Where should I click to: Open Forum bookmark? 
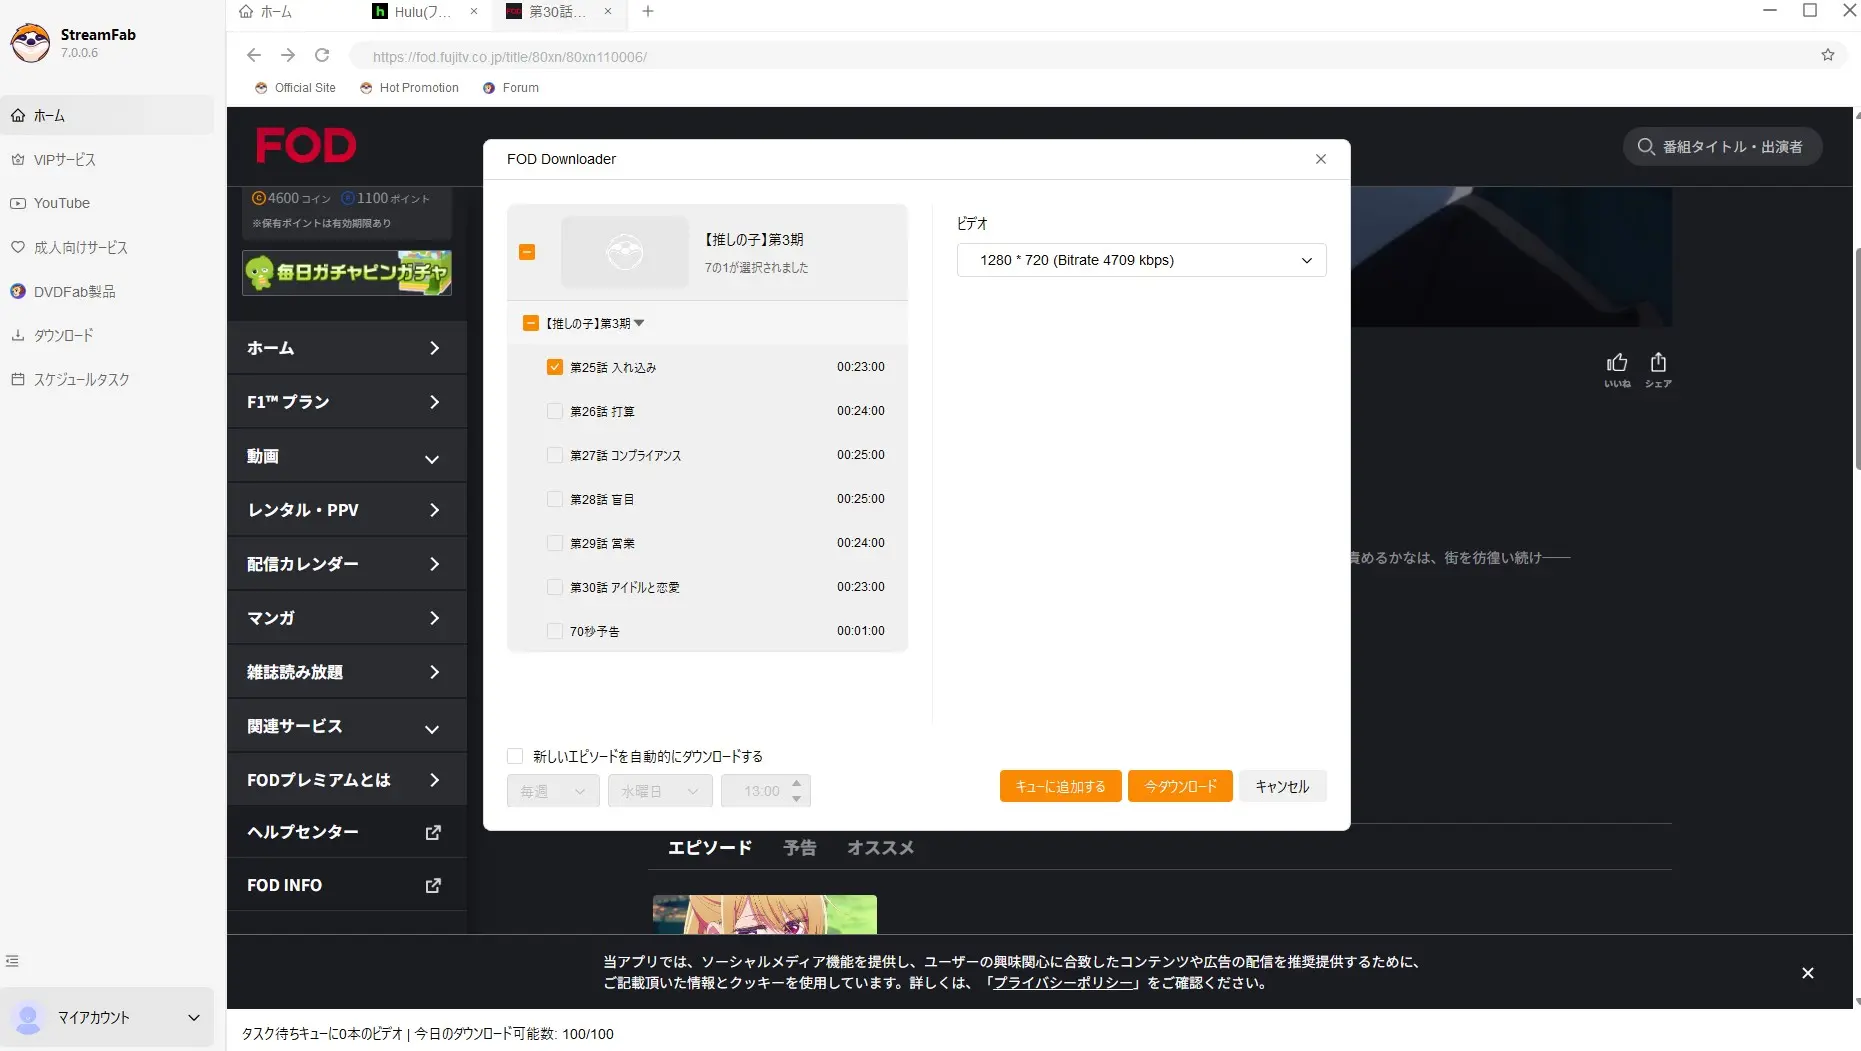click(511, 88)
